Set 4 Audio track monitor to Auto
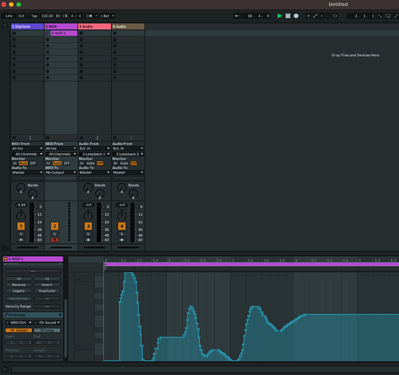Screen dimensions: 399x375 pyautogui.click(x=124, y=163)
